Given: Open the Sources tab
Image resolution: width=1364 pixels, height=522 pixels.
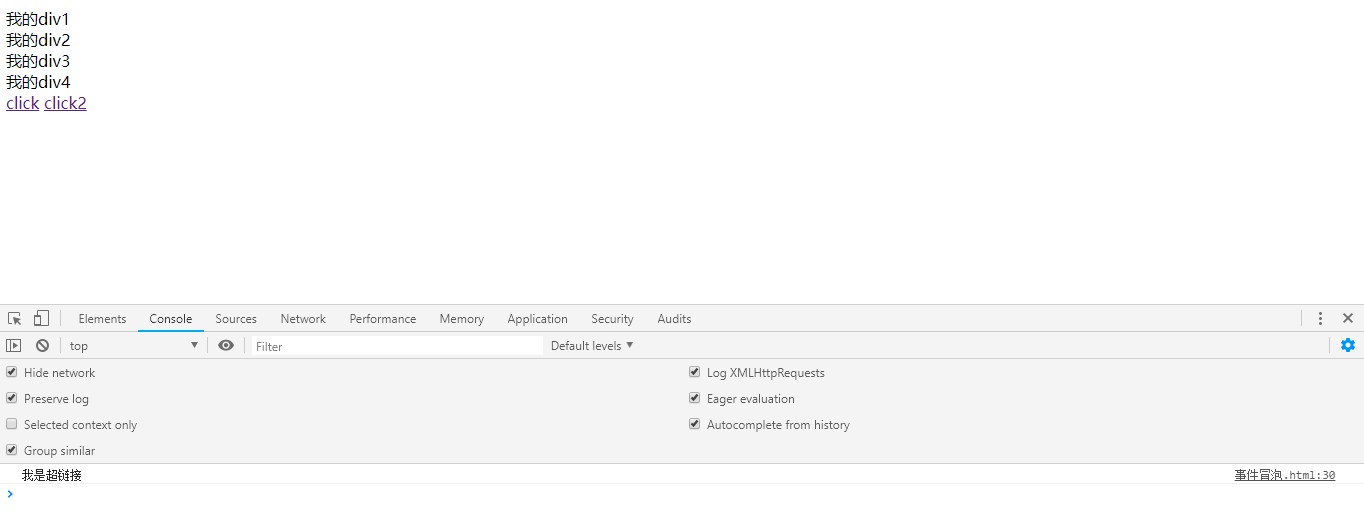Looking at the screenshot, I should pos(236,318).
